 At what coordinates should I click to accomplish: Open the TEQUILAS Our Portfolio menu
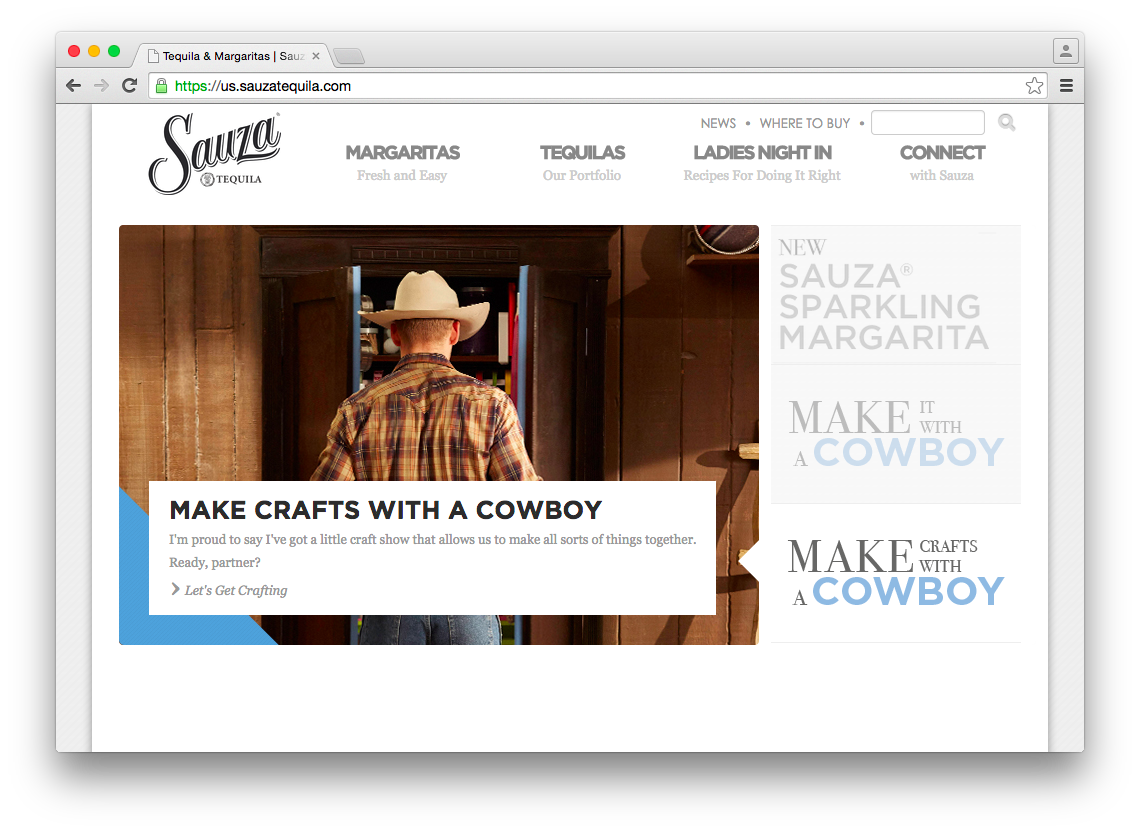coord(582,163)
